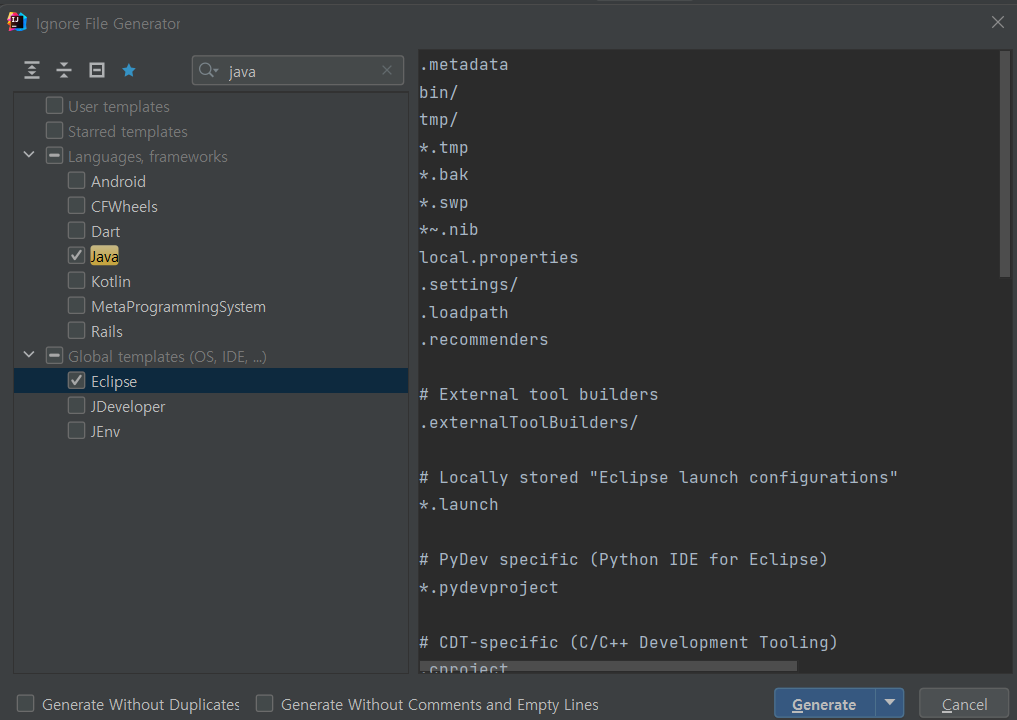Click the '.settings/' preview line
This screenshot has height=720, width=1017.
point(469,285)
